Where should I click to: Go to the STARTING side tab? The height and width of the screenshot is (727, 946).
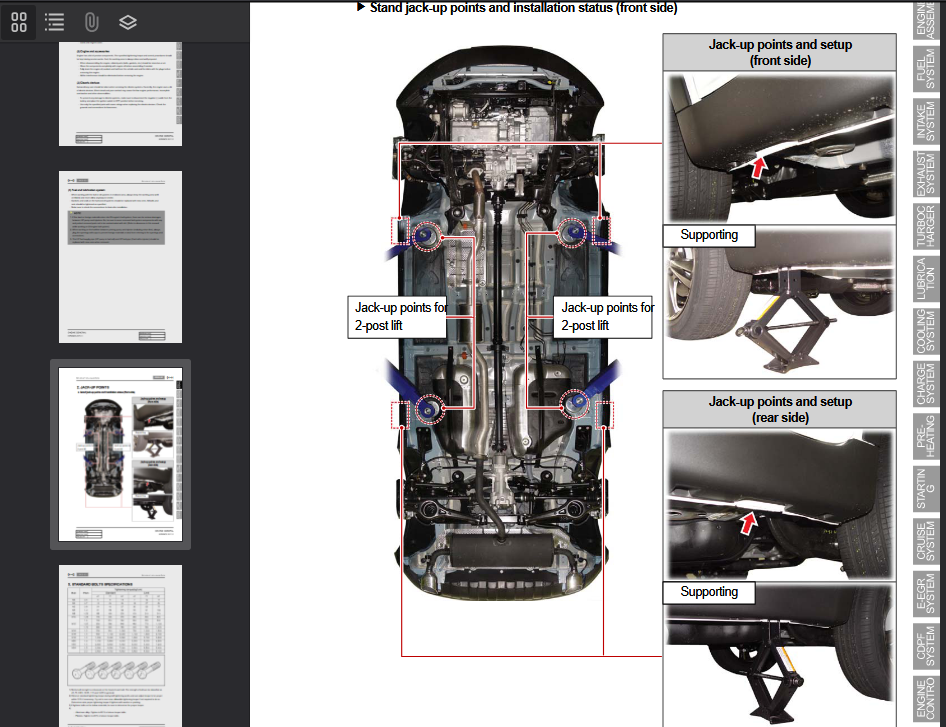pos(925,487)
